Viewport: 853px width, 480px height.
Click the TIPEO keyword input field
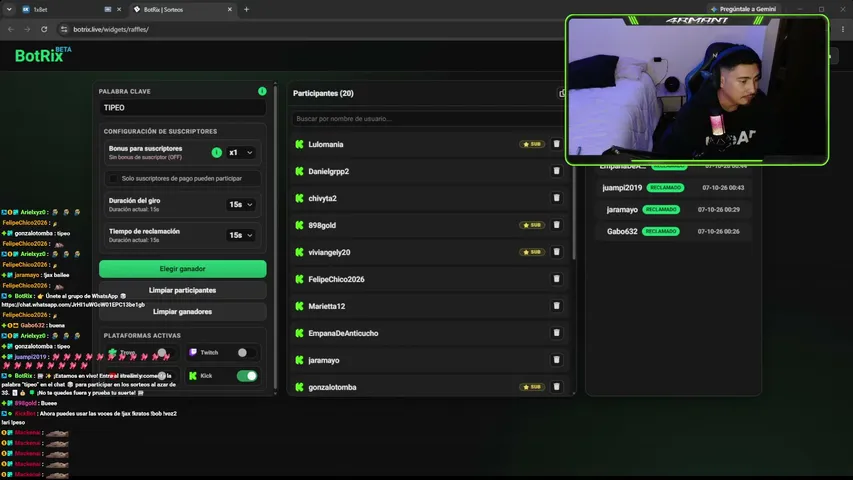point(183,108)
